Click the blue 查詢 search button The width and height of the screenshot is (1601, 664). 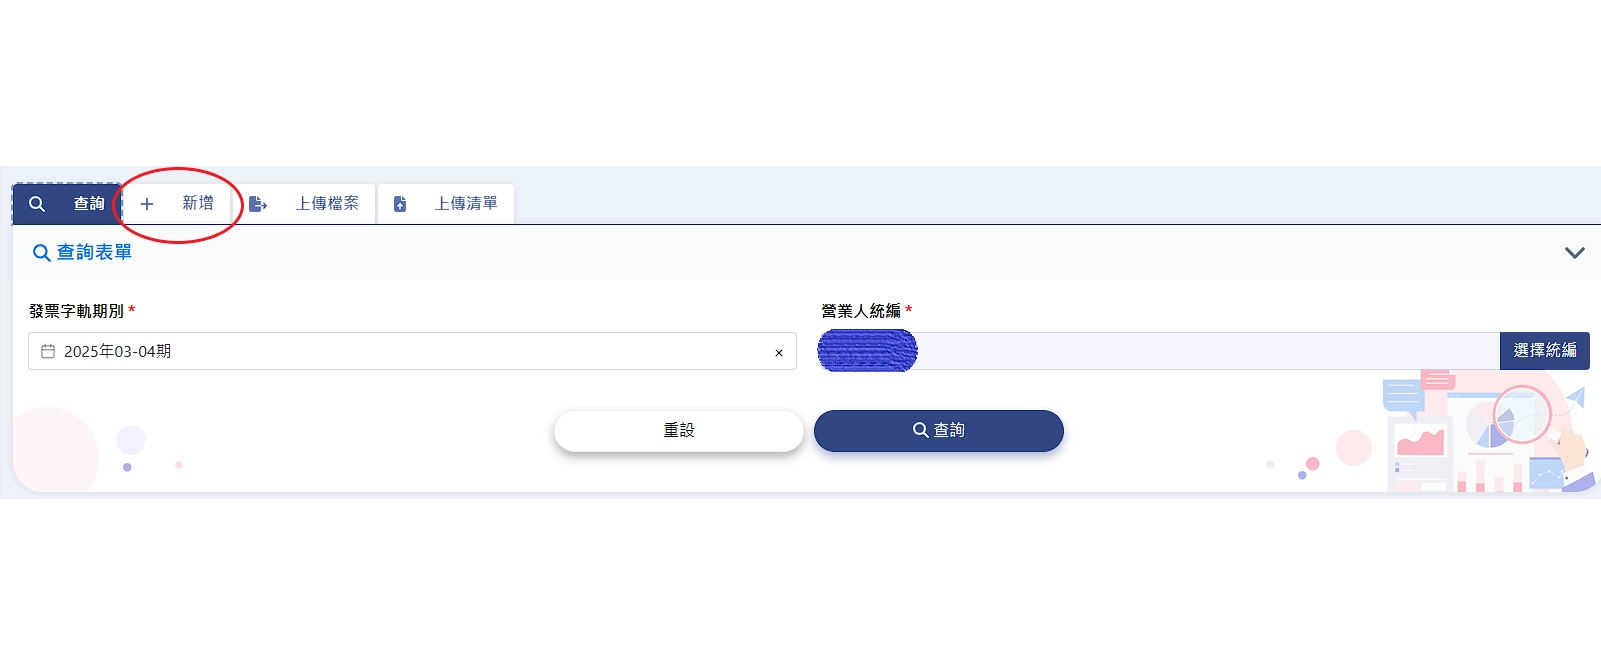pos(939,431)
